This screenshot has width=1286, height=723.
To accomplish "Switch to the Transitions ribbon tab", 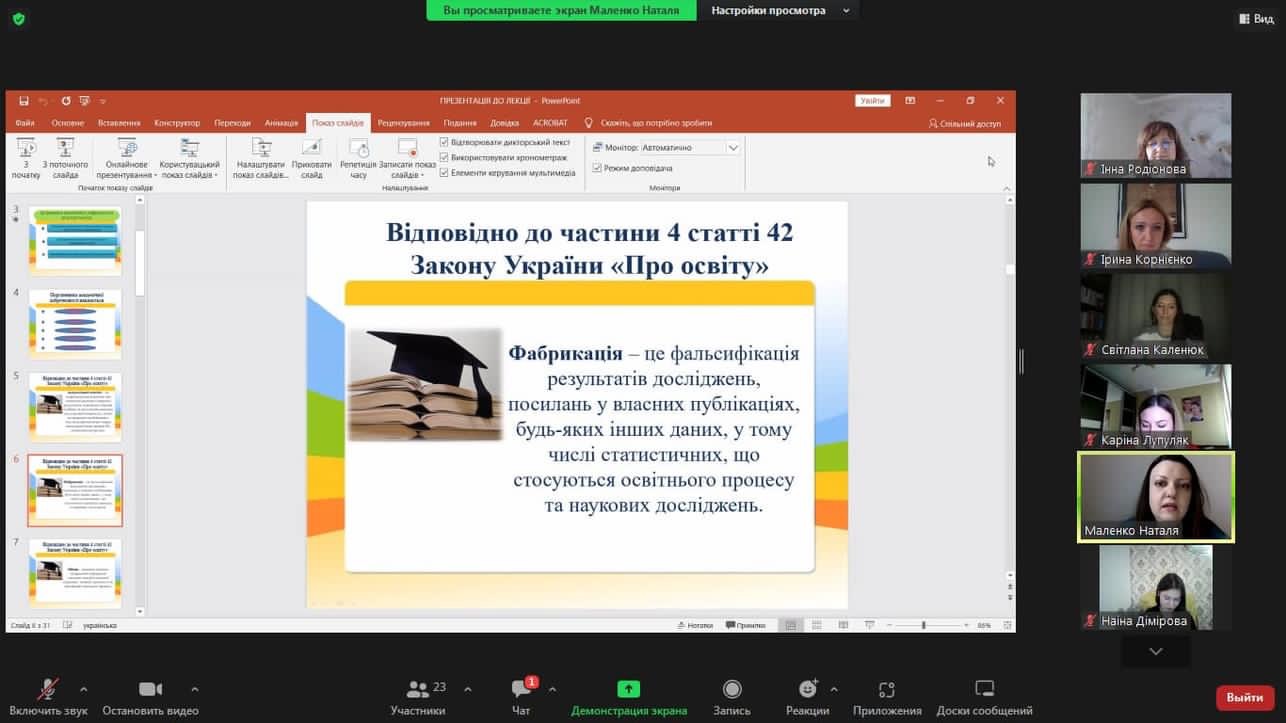I will click(232, 123).
